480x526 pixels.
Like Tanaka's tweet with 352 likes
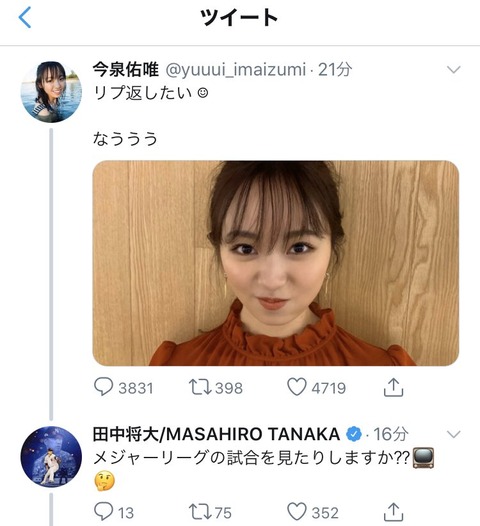(313, 512)
